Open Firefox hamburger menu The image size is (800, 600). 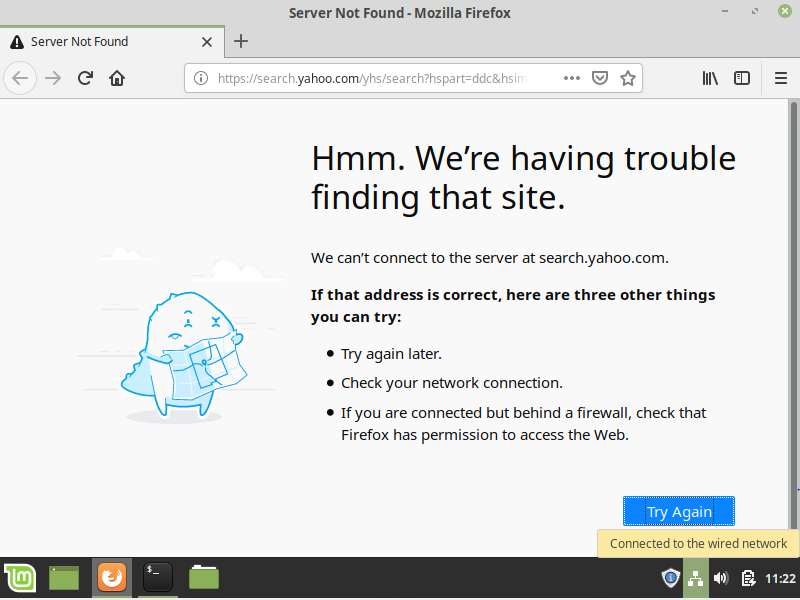[x=781, y=78]
